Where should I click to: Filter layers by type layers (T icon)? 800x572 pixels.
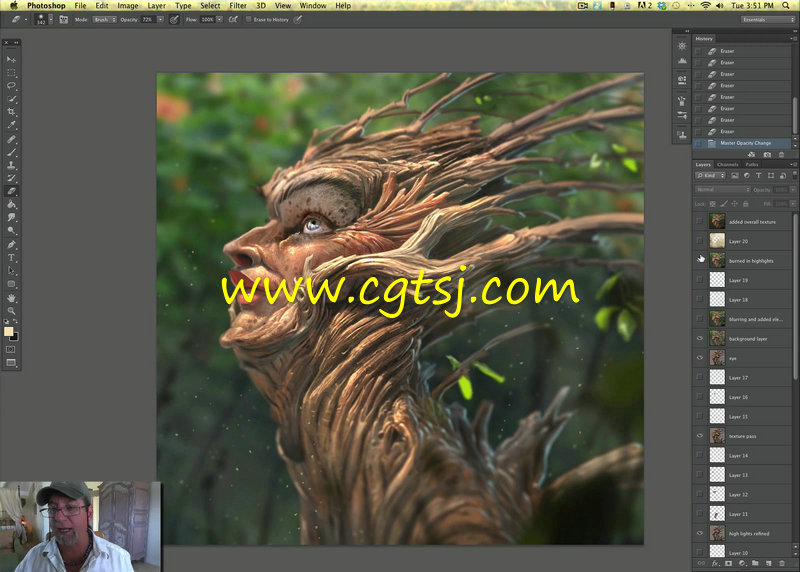pos(759,176)
